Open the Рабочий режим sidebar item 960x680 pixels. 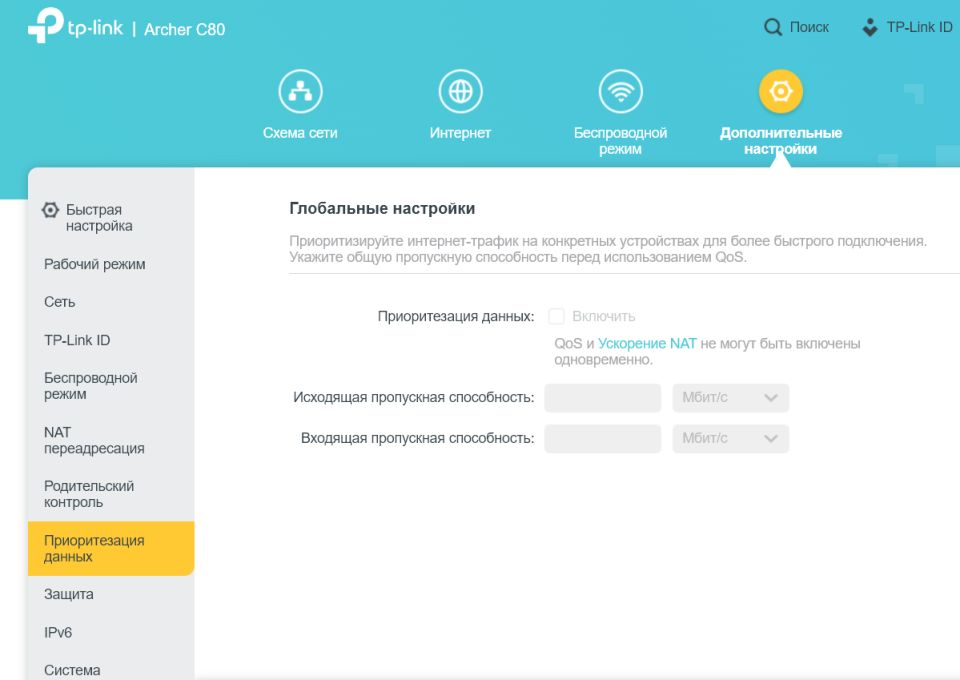94,264
